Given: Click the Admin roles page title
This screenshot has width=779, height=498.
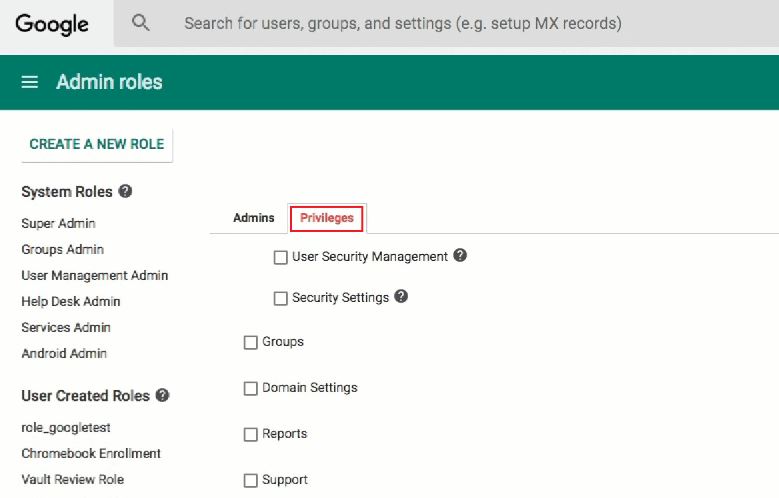Looking at the screenshot, I should tap(109, 82).
